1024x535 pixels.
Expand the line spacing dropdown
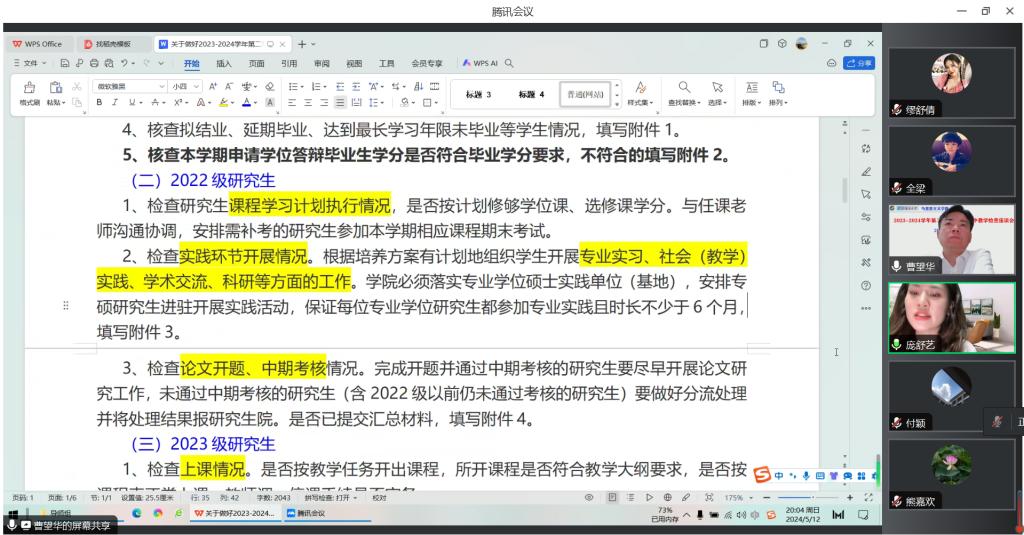coord(383,103)
